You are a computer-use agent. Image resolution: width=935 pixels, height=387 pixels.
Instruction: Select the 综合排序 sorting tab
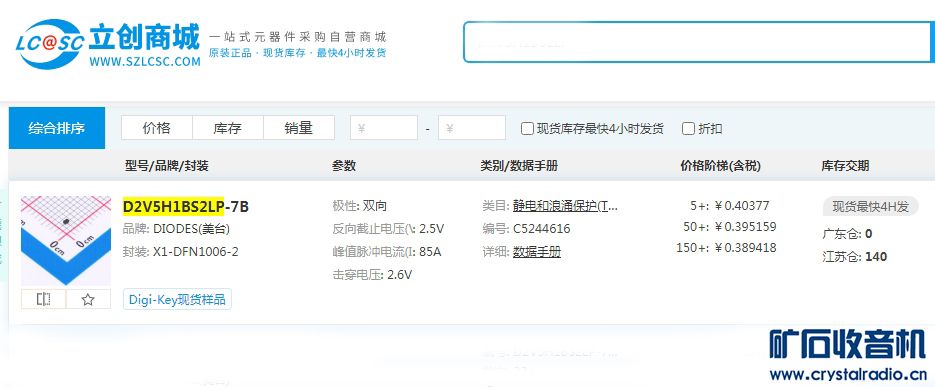tap(57, 128)
